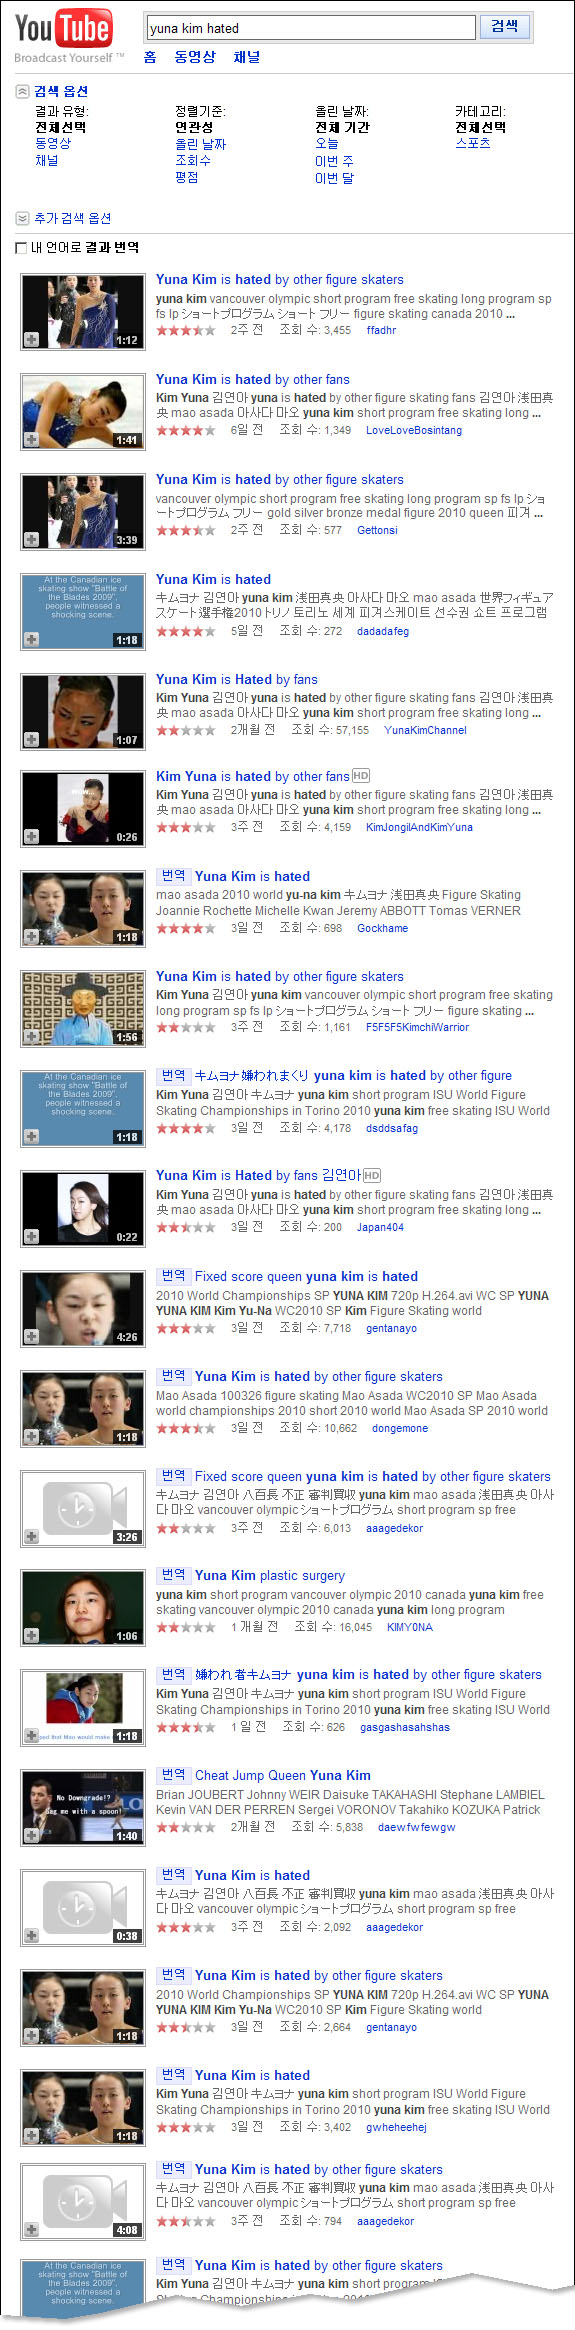Open uploader channel YunaKimChannel
The height and width of the screenshot is (2330, 575).
pyautogui.click(x=425, y=730)
